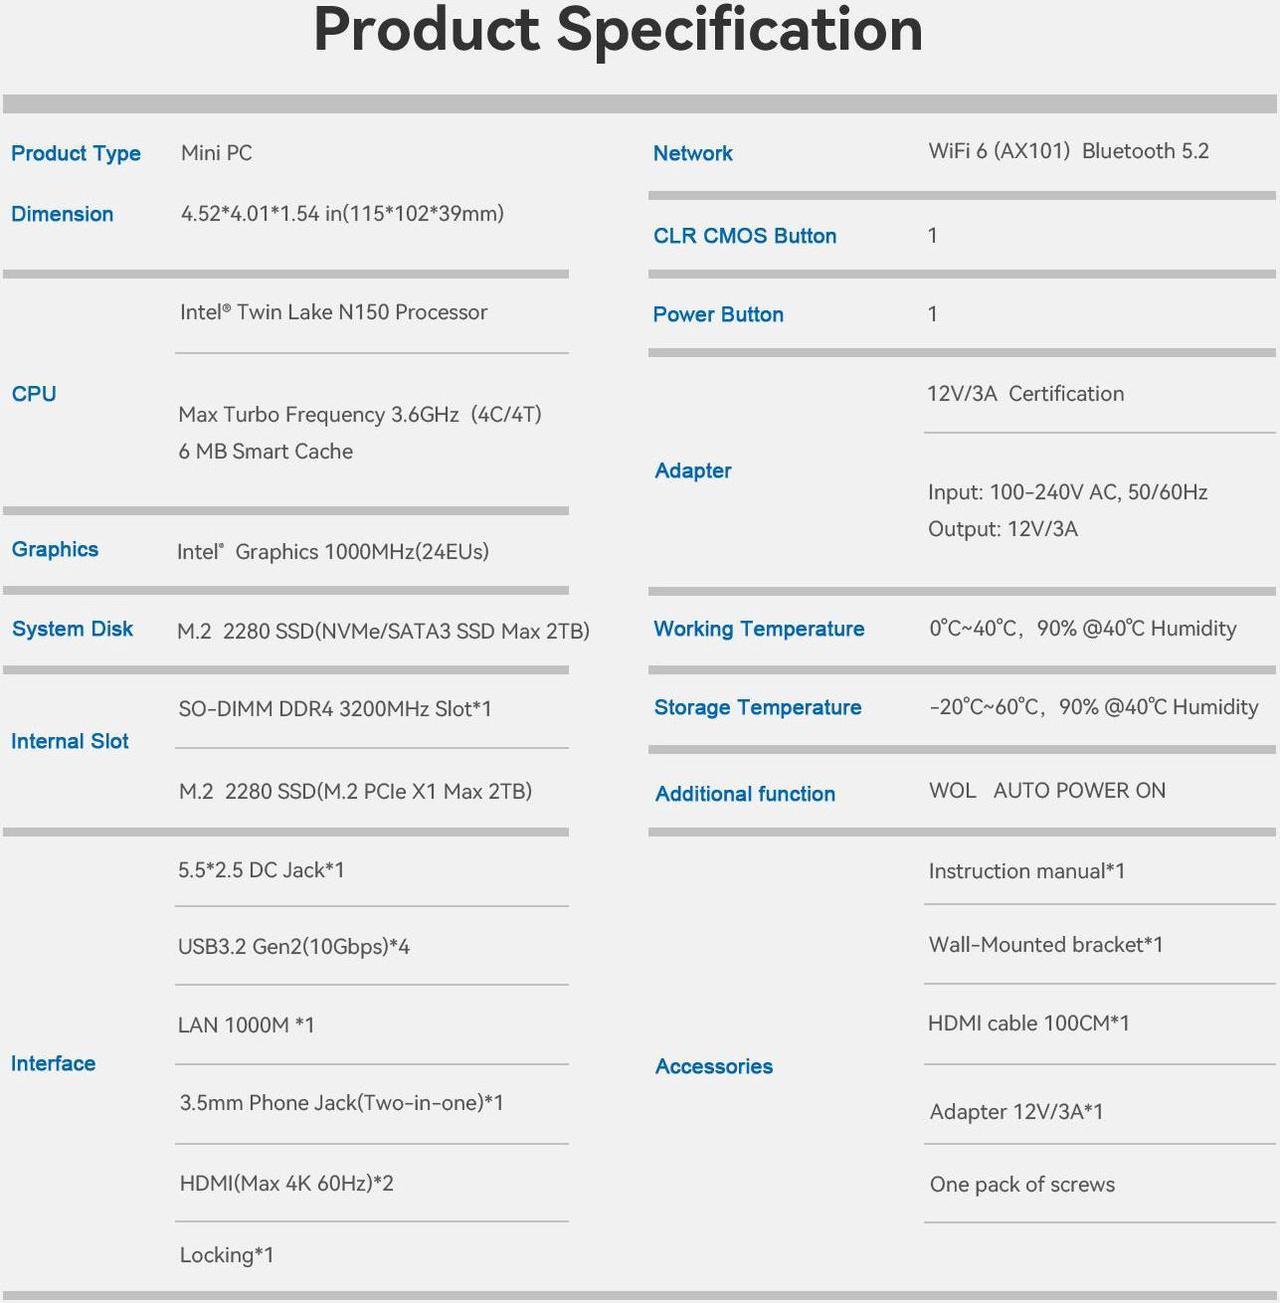Select the Graphics label
The width and height of the screenshot is (1280, 1303).
pos(55,549)
